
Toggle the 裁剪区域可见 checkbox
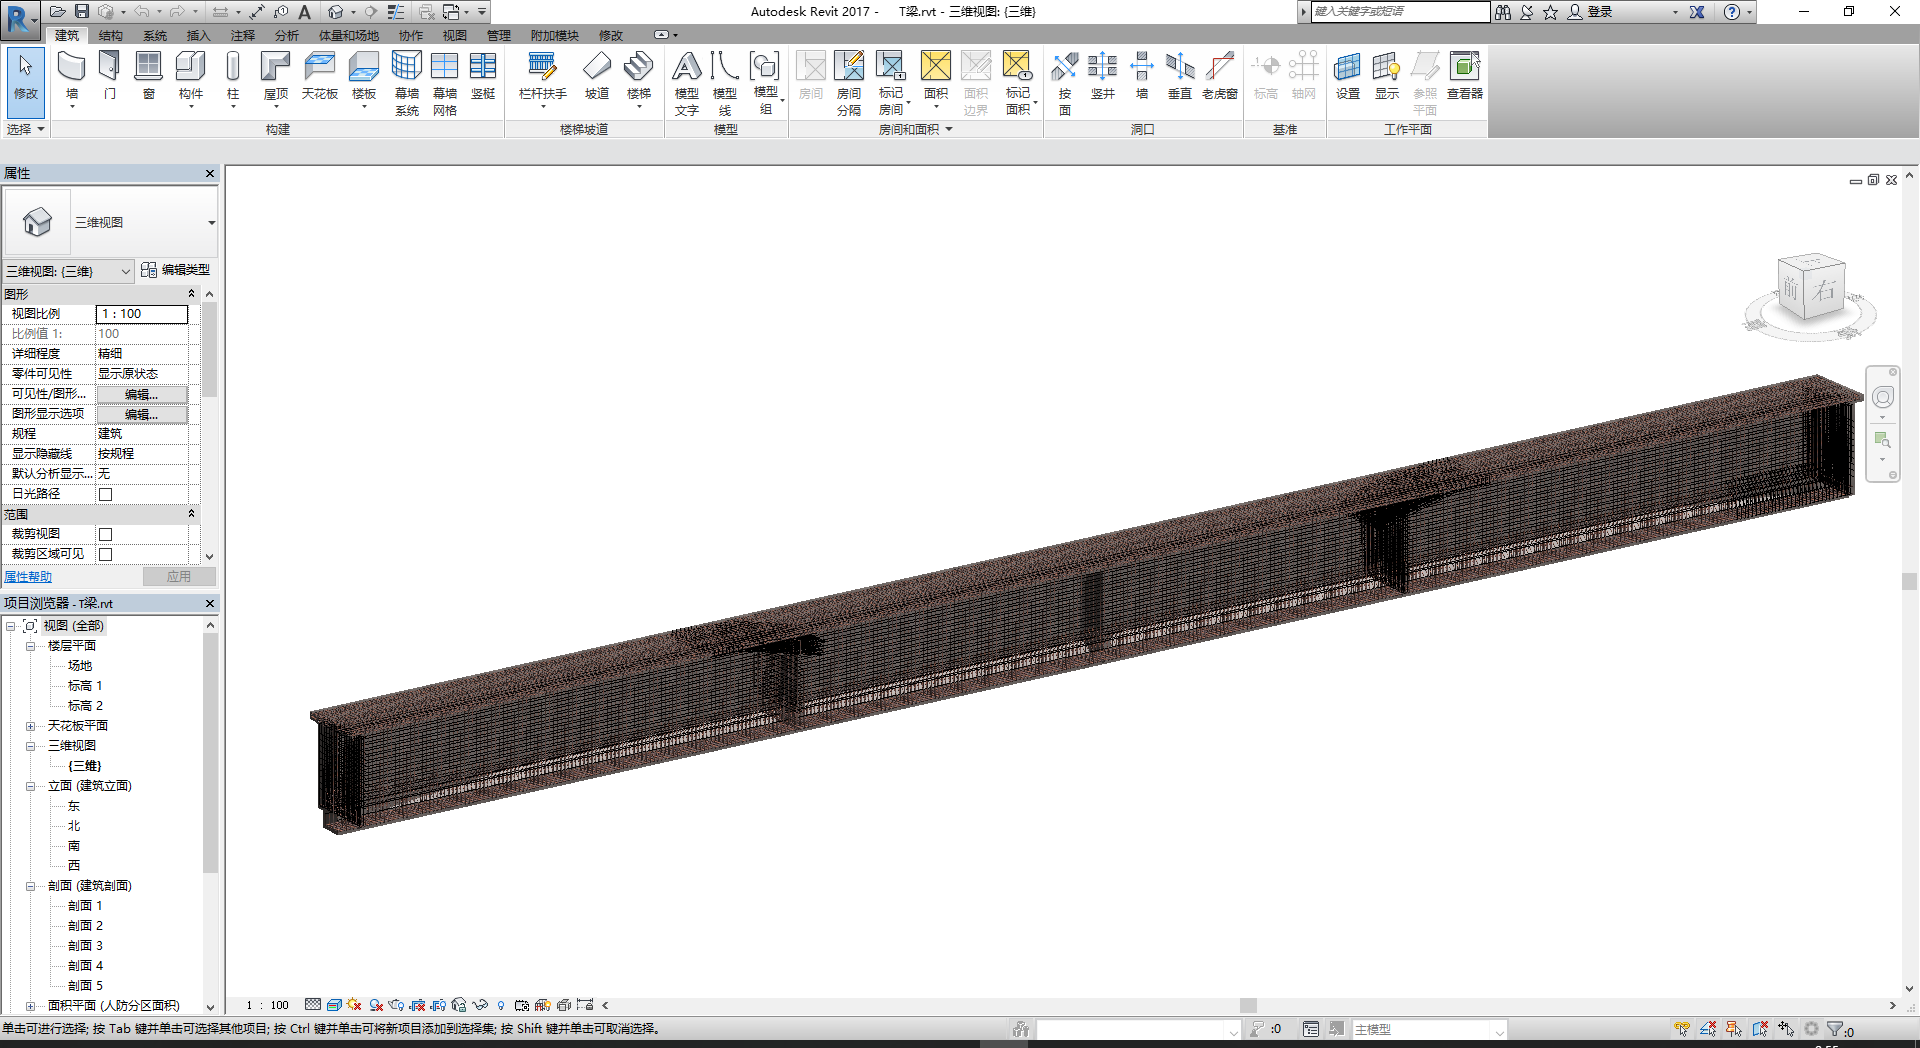(x=105, y=553)
